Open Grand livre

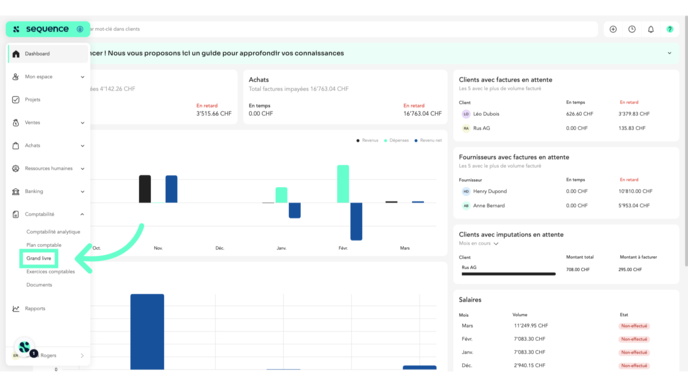39,258
